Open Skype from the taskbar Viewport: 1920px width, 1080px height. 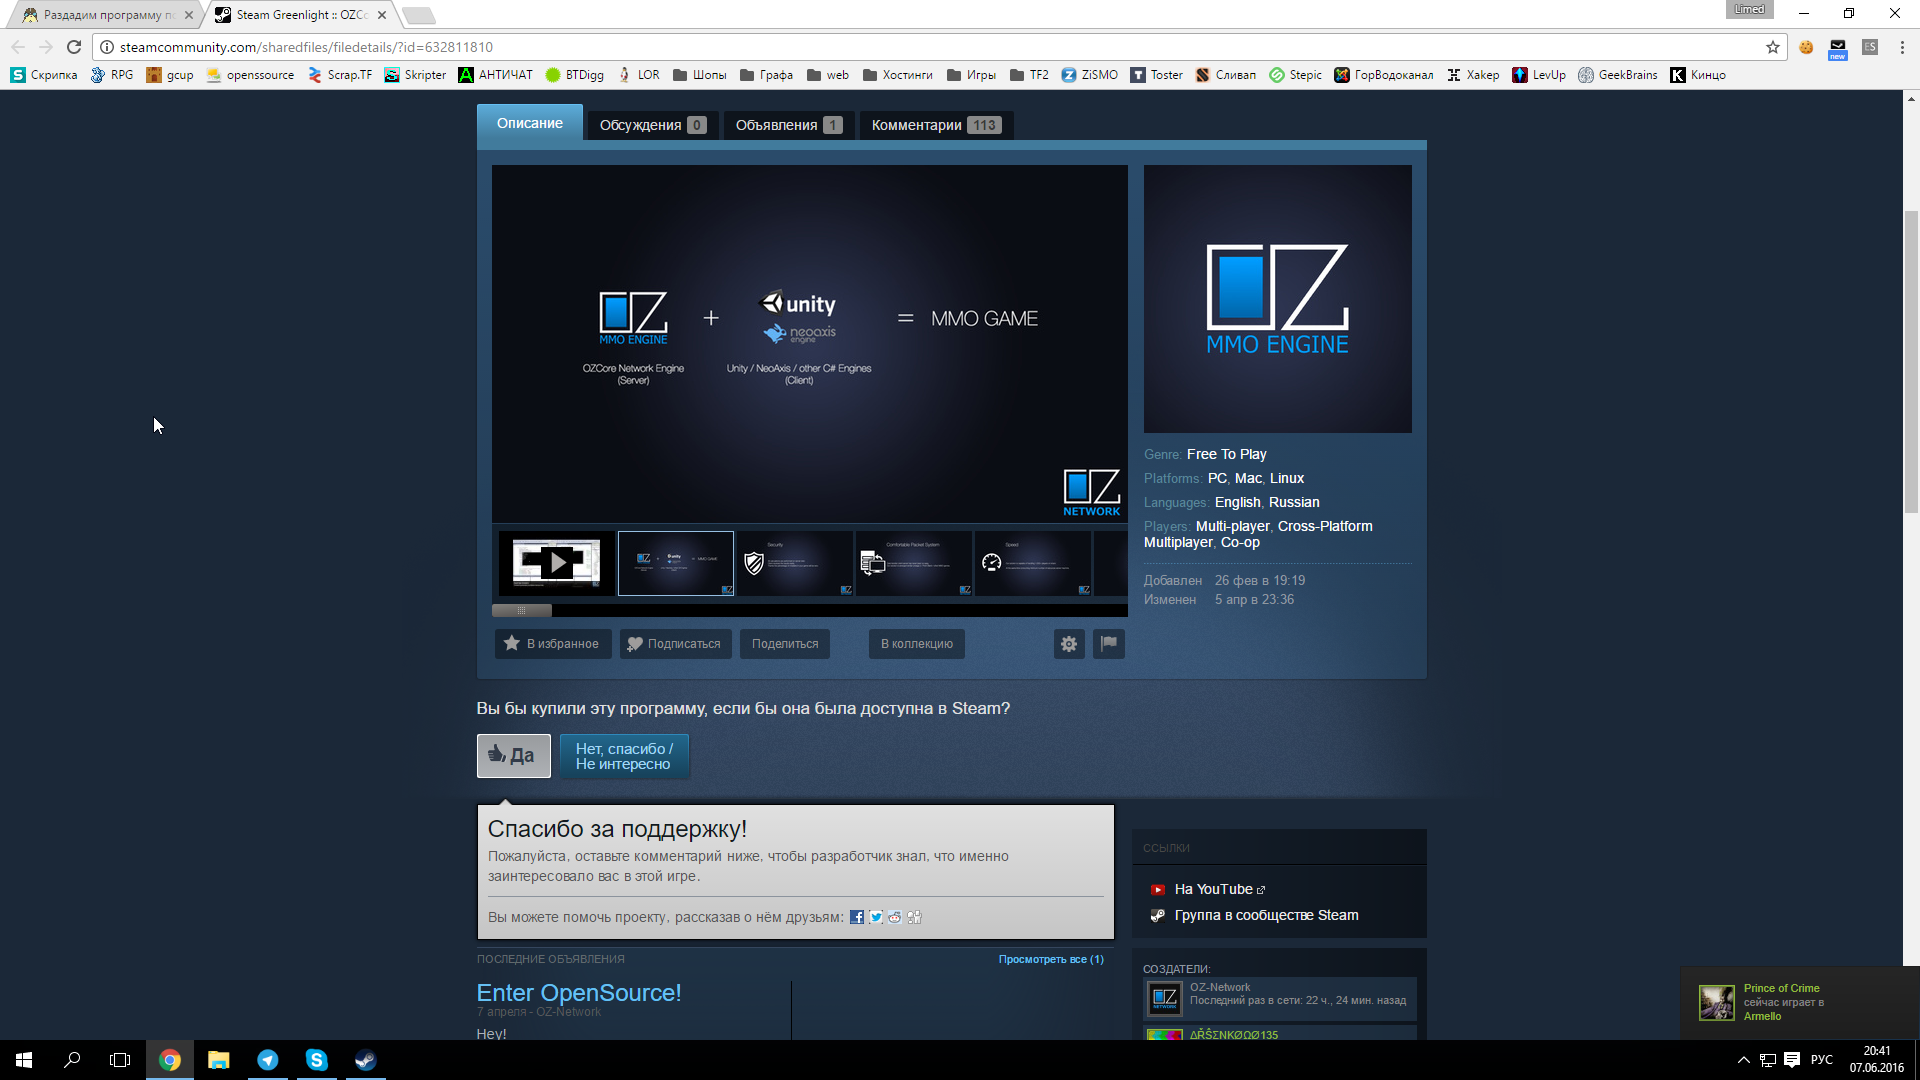pyautogui.click(x=316, y=1060)
